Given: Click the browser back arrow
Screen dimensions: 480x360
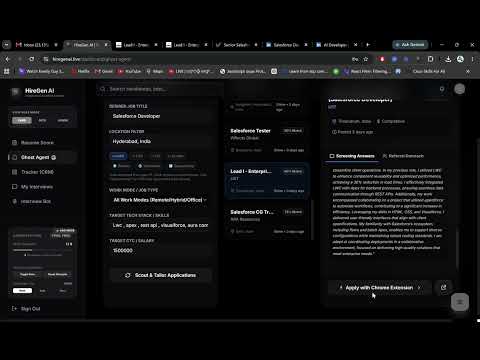Looking at the screenshot, I should 8,59.
